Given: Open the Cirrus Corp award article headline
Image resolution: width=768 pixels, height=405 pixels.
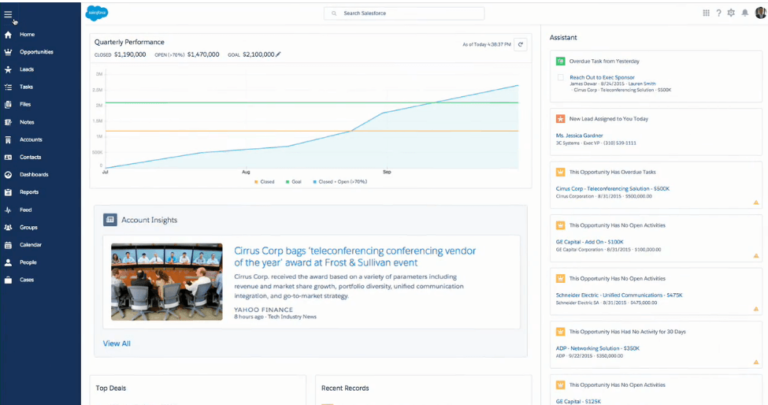Looking at the screenshot, I should (355, 257).
